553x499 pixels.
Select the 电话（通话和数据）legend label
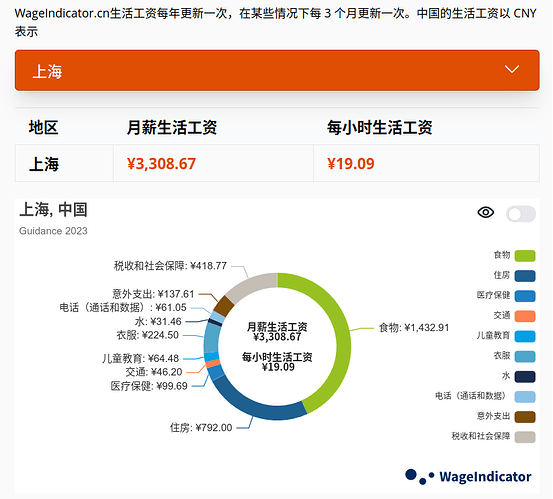pyautogui.click(x=472, y=396)
